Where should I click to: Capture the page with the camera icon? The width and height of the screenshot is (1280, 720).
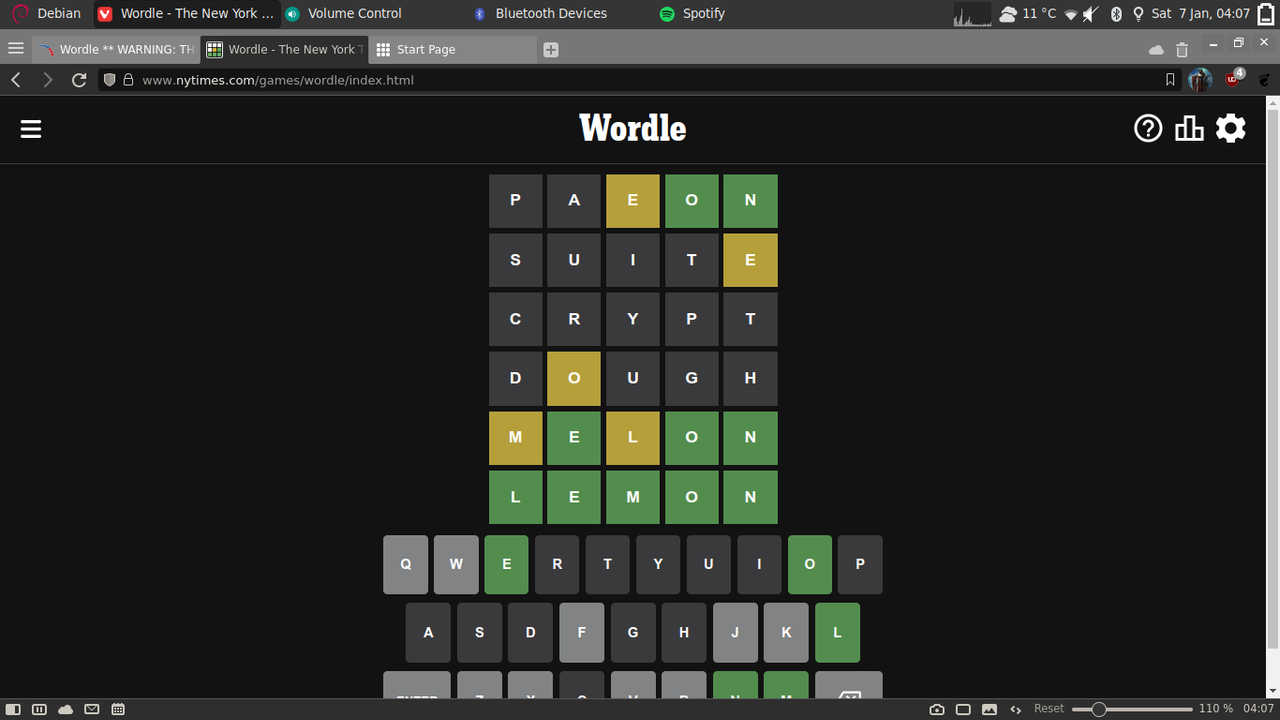[x=937, y=709]
